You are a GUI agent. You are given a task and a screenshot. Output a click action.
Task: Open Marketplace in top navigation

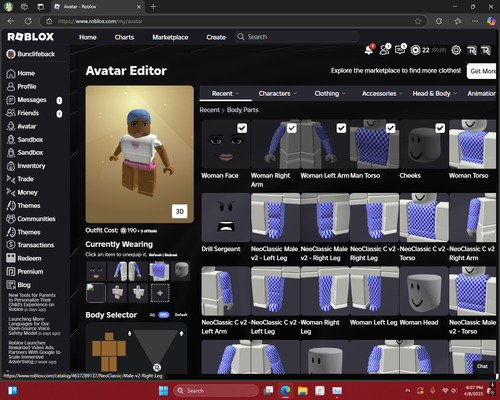coord(170,37)
